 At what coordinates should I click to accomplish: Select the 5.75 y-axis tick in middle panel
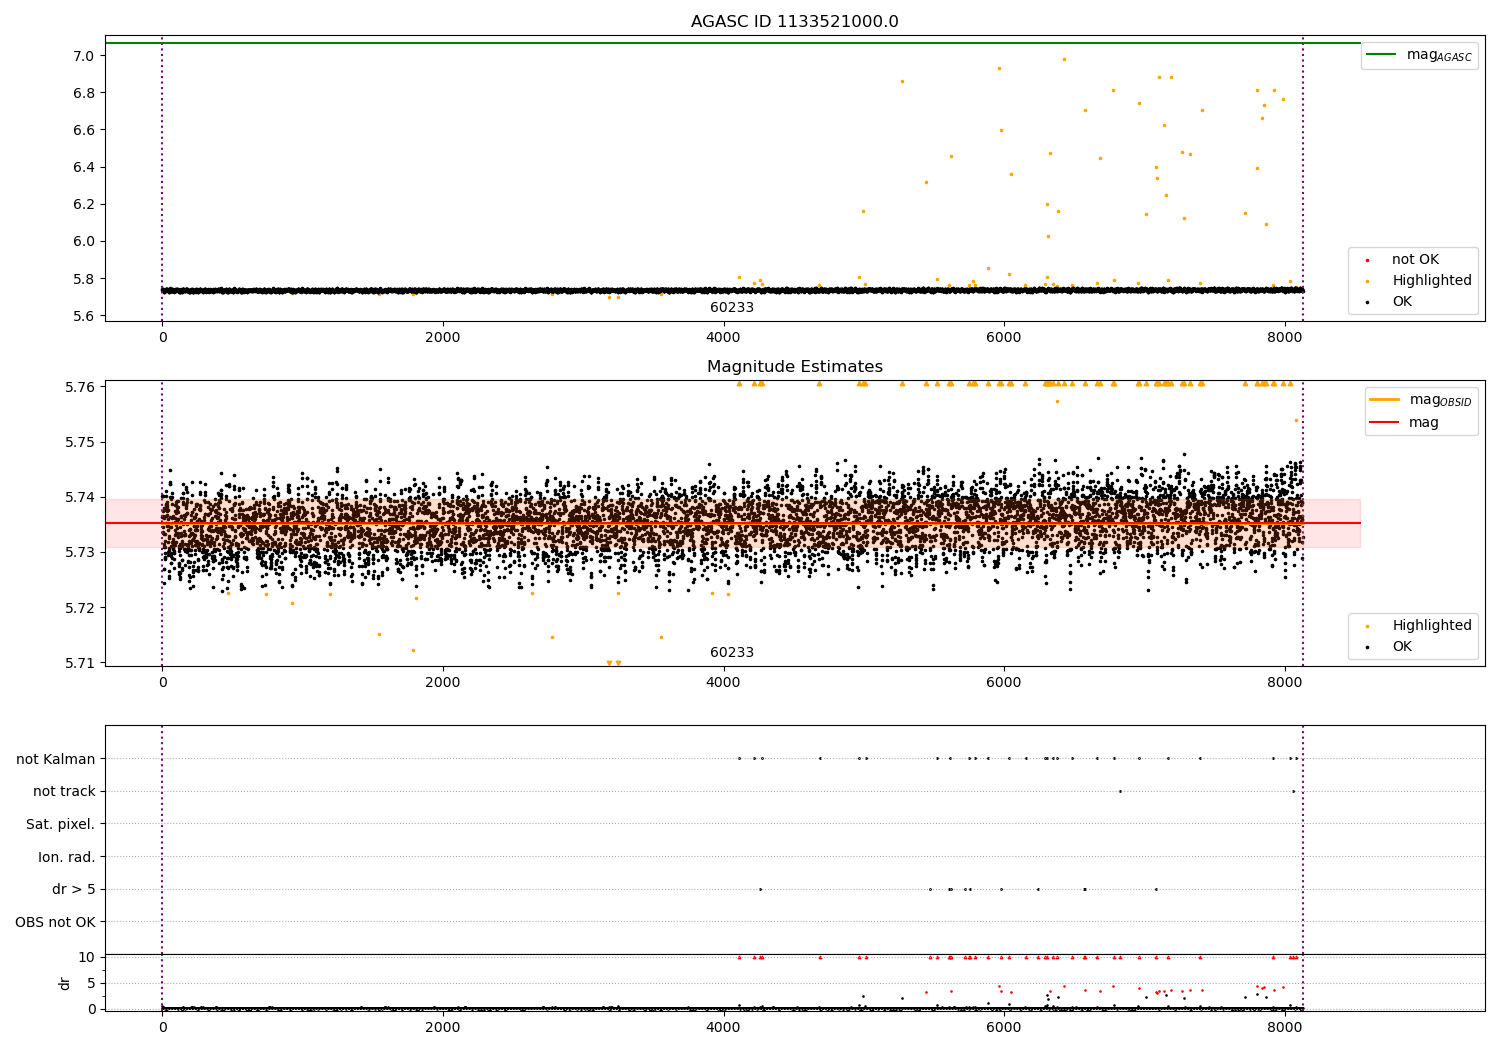point(80,442)
